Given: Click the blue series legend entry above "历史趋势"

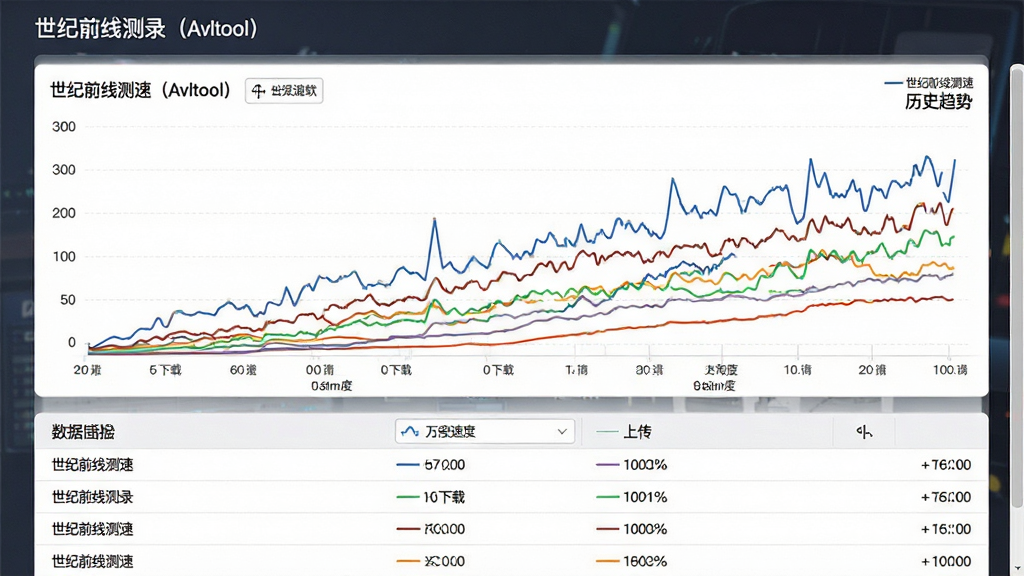Looking at the screenshot, I should 929,83.
